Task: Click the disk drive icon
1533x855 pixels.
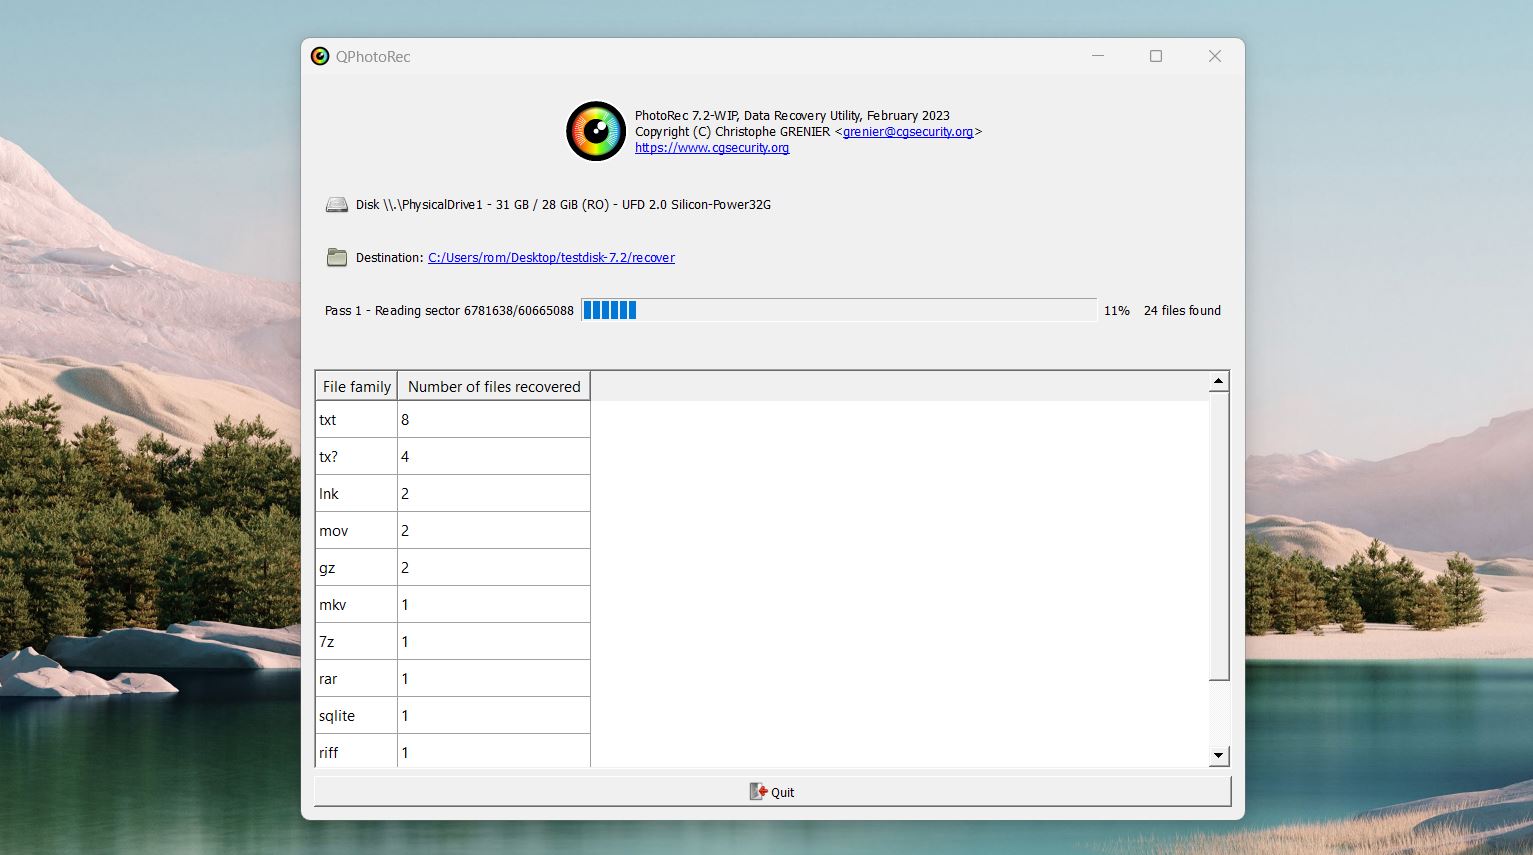Action: (x=337, y=205)
